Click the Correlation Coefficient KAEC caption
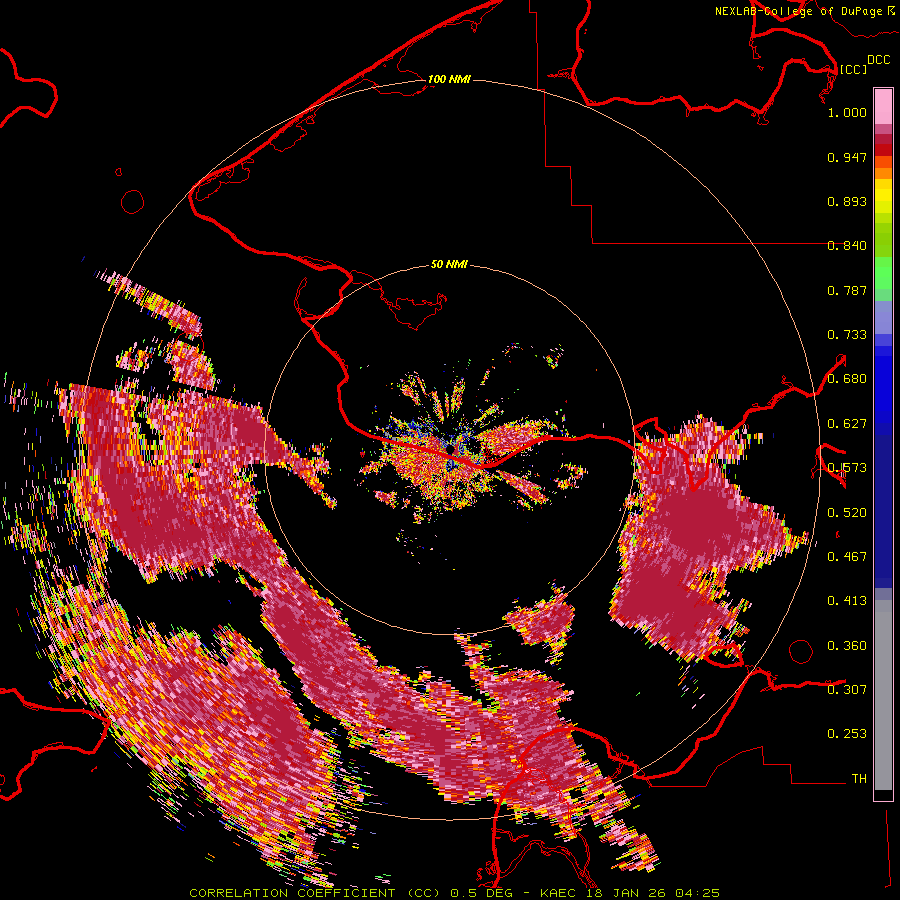This screenshot has width=900, height=900. coord(454,893)
